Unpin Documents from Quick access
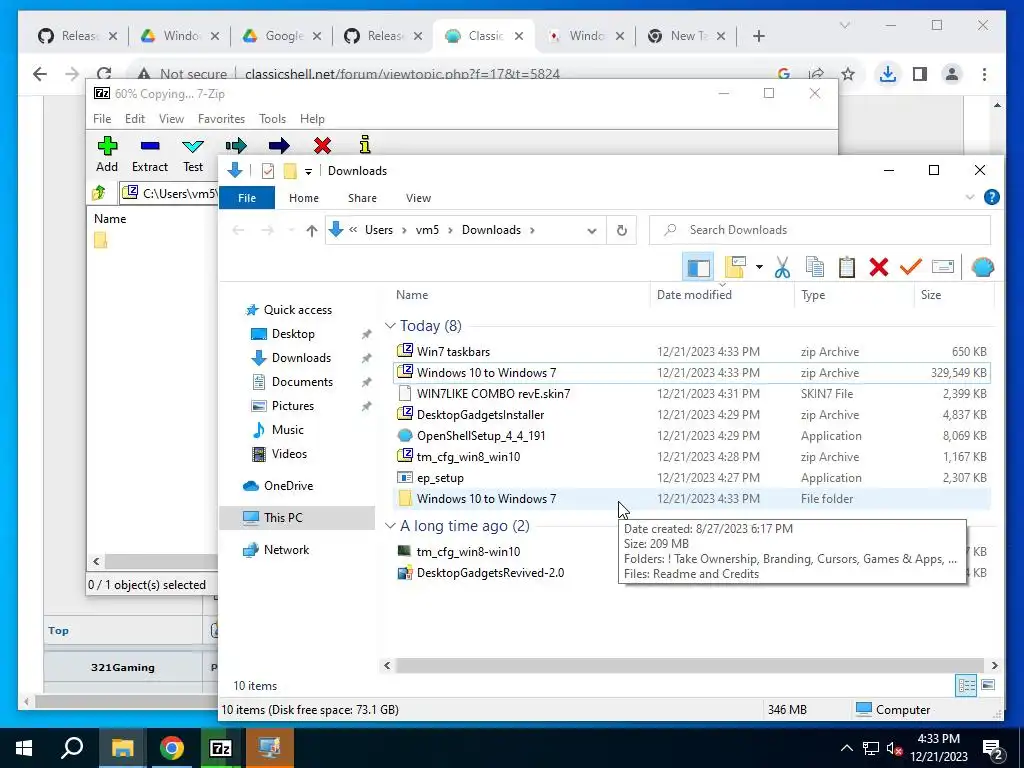The width and height of the screenshot is (1024, 768). 366,382
